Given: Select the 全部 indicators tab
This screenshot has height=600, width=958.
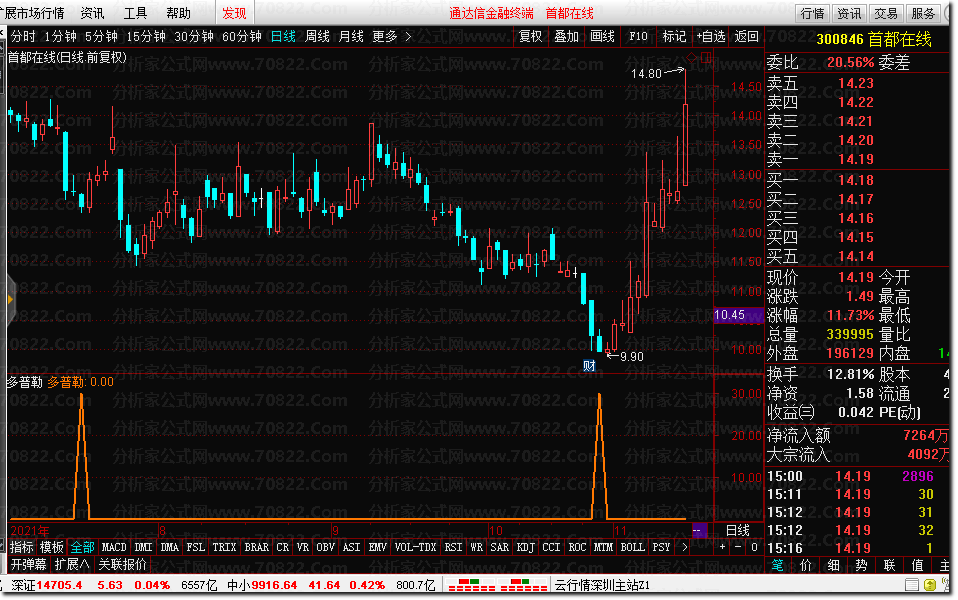Looking at the screenshot, I should coord(82,547).
